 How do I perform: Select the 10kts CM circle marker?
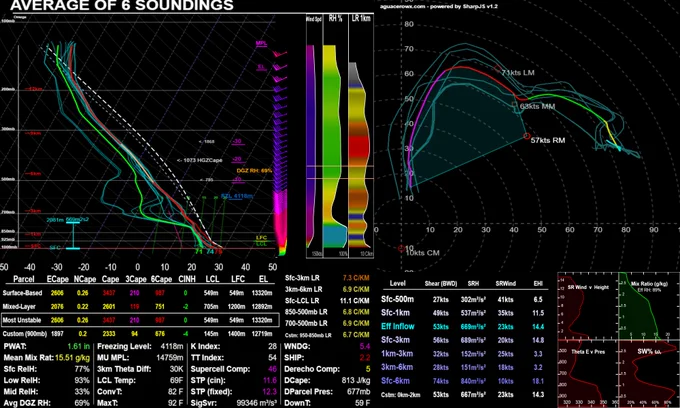[401, 248]
